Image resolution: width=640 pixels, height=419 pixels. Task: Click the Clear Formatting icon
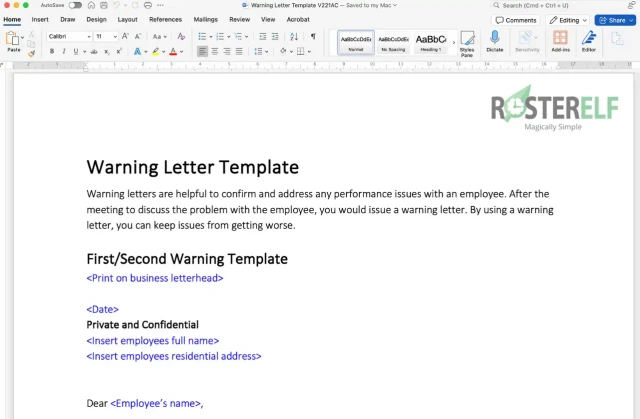pyautogui.click(x=181, y=36)
